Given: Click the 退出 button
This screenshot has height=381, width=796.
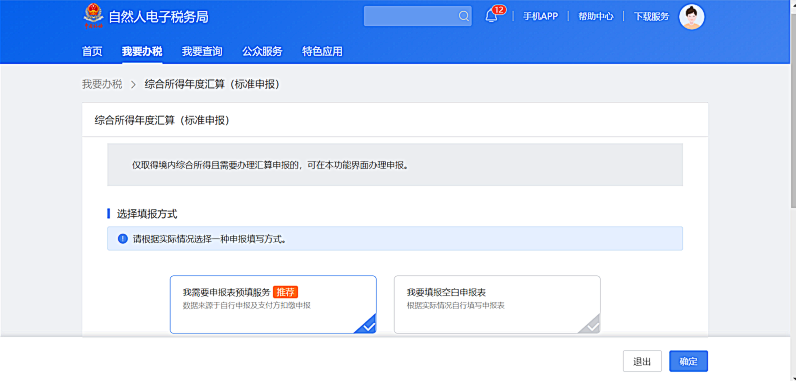Looking at the screenshot, I should coord(642,361).
